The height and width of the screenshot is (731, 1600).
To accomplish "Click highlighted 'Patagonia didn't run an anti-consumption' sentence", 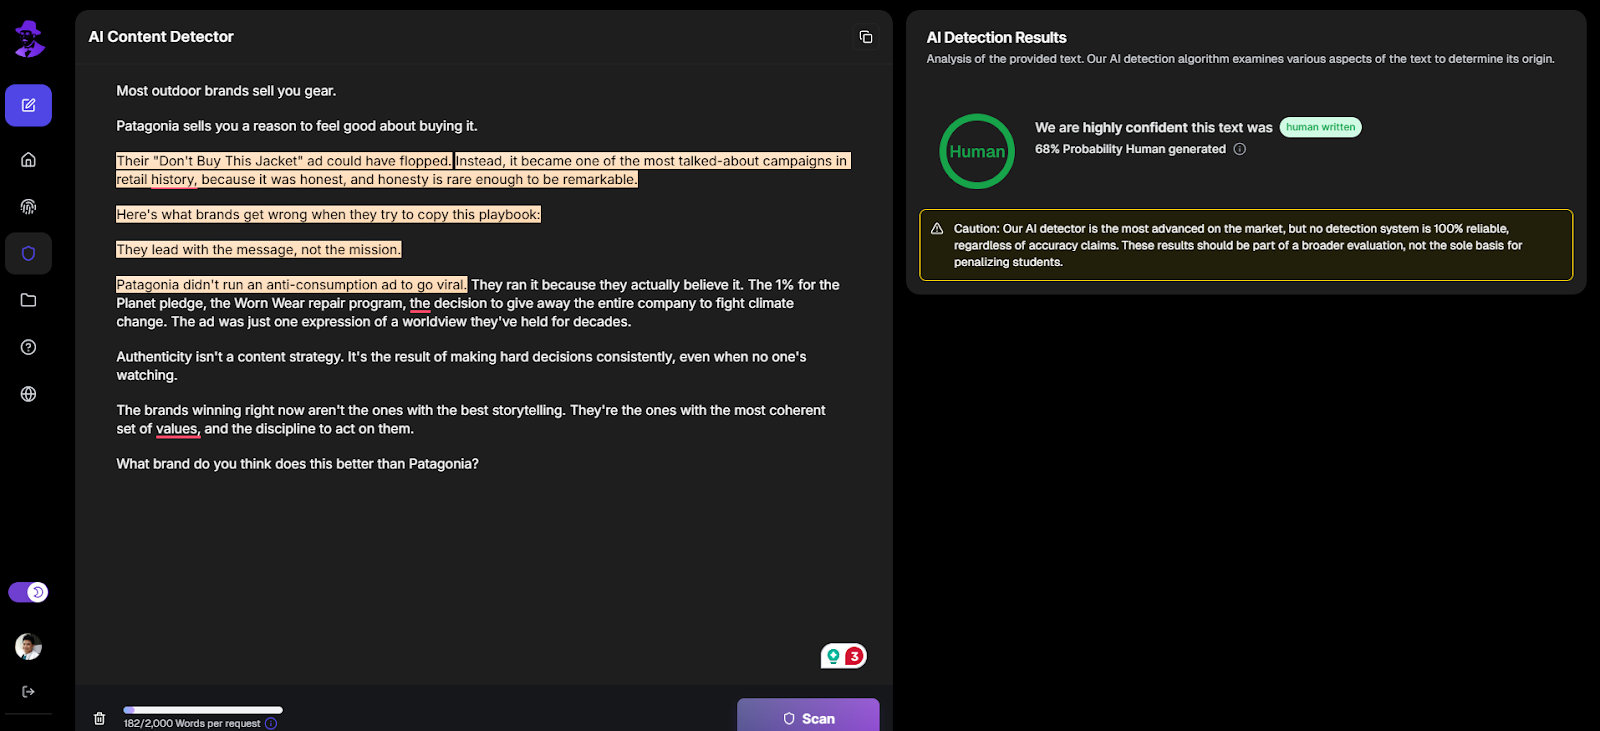I will tap(291, 285).
